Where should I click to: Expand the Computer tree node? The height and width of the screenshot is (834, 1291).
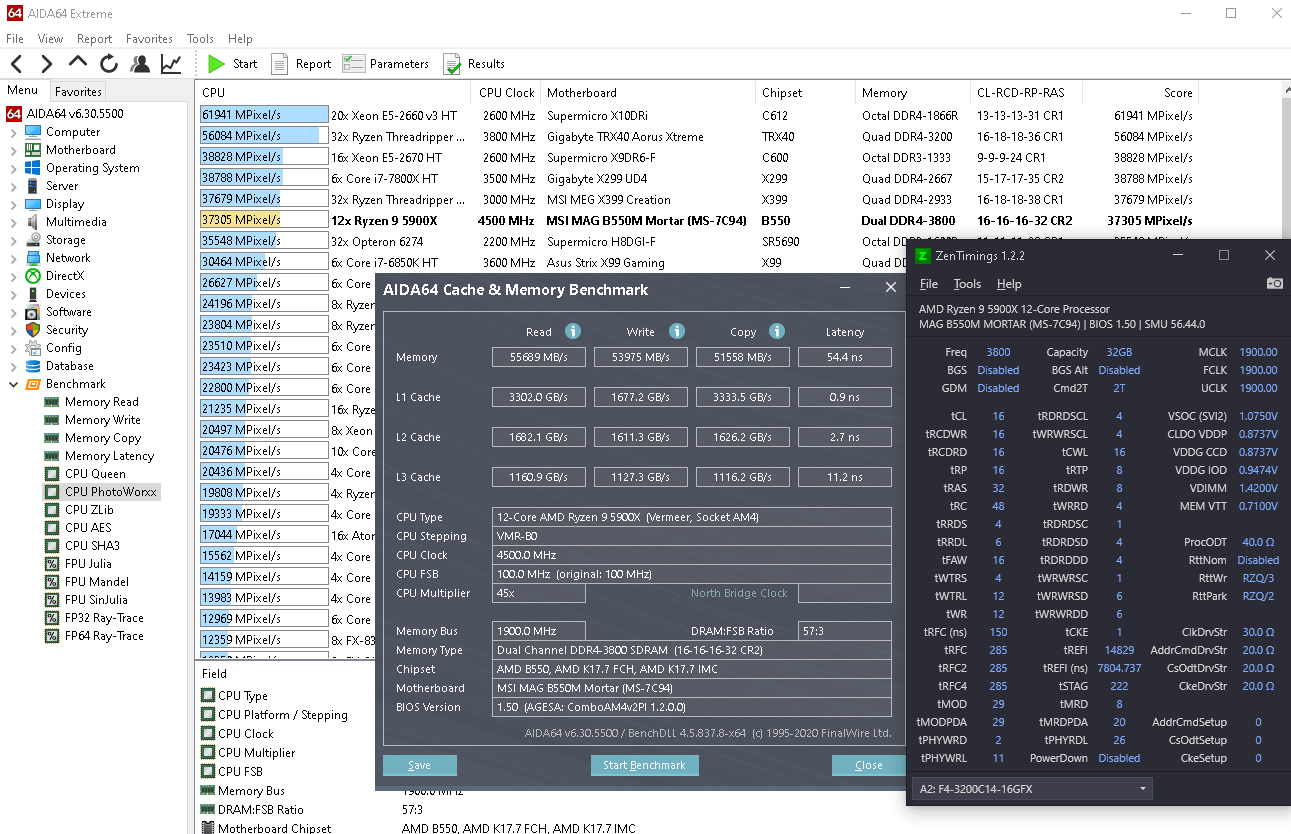pos(14,132)
